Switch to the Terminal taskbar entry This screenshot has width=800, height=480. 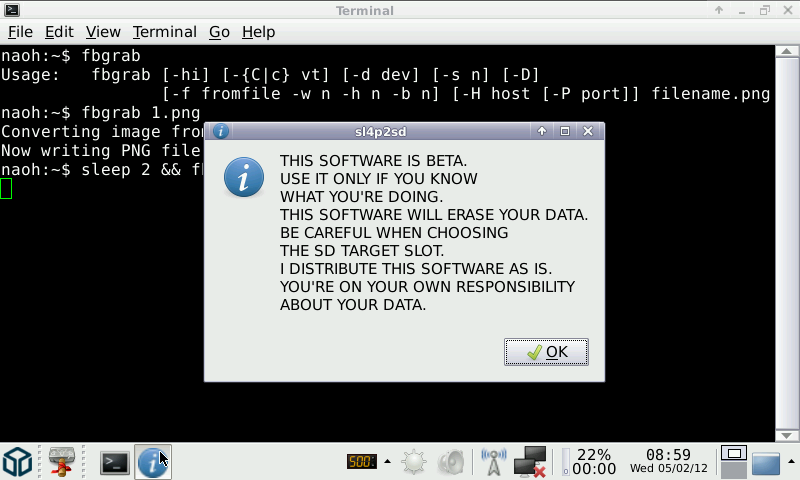115,462
